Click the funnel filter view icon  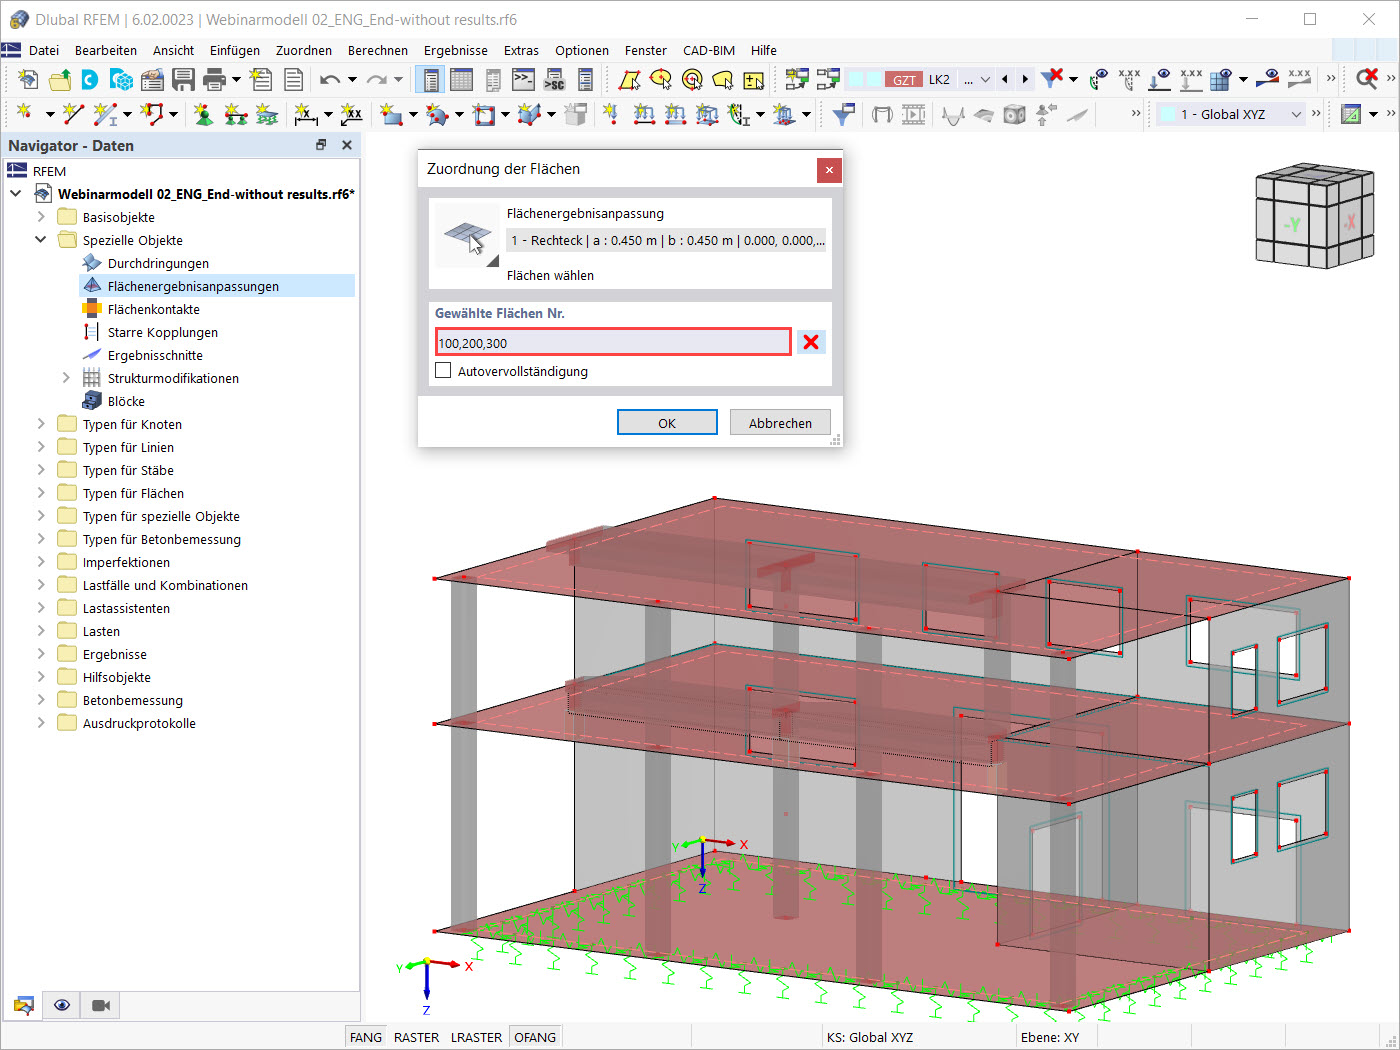click(843, 114)
